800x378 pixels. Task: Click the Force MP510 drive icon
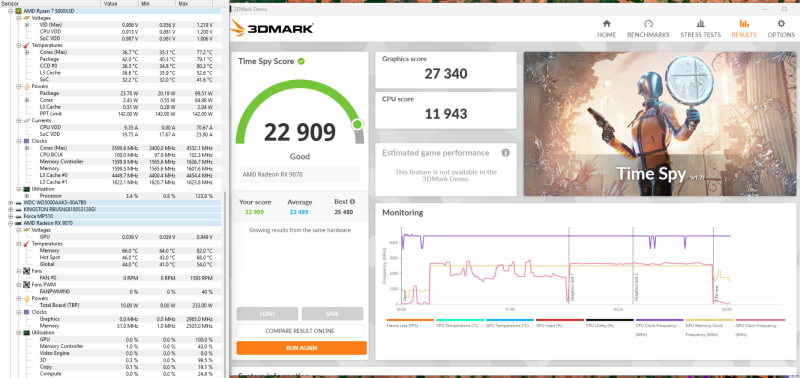click(x=18, y=216)
